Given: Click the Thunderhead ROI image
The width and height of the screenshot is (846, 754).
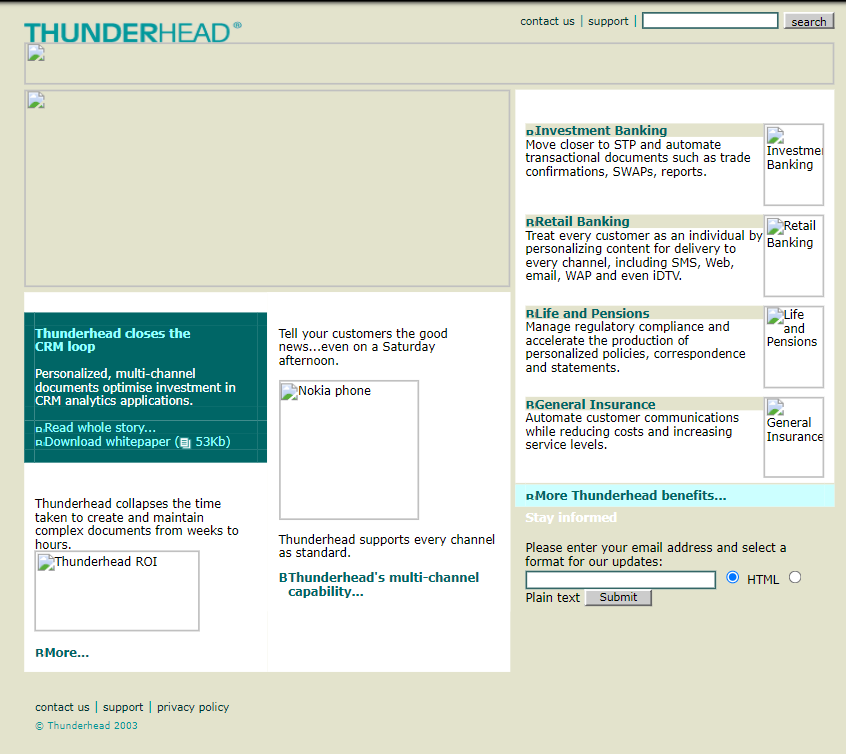Looking at the screenshot, I should click(117, 591).
